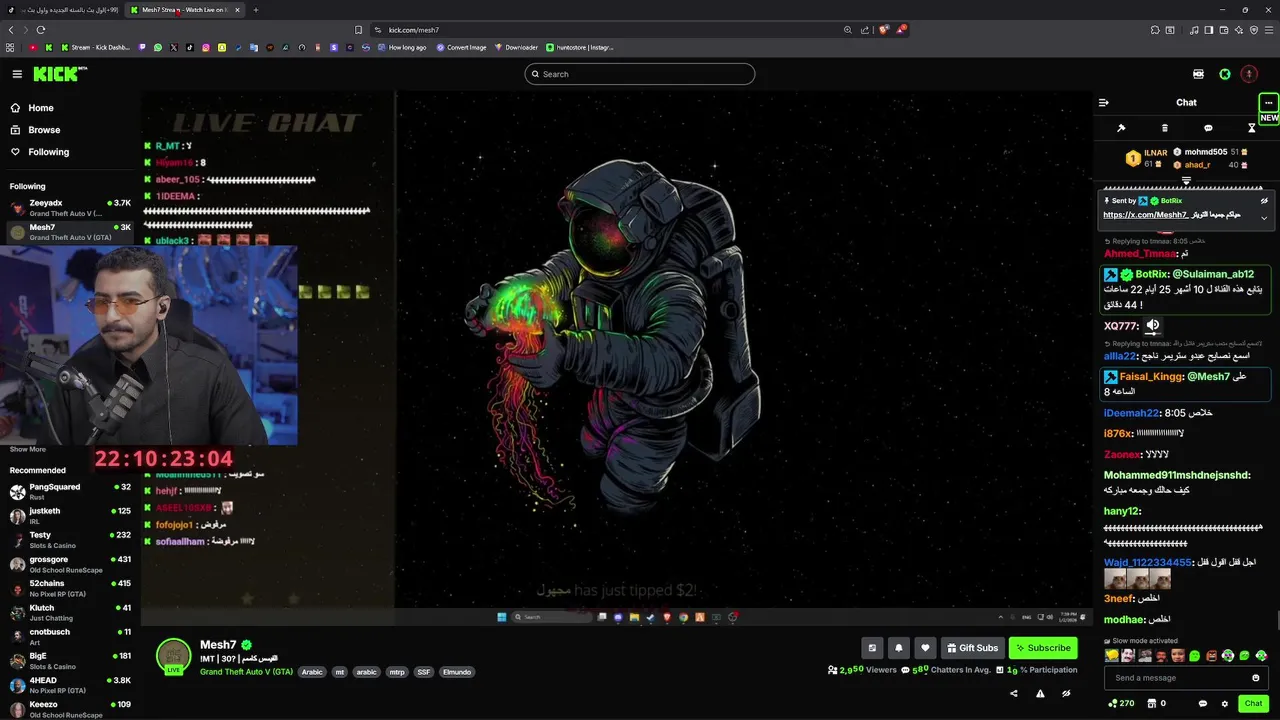Open BigE recommended channel

pyautogui.click(x=70, y=661)
